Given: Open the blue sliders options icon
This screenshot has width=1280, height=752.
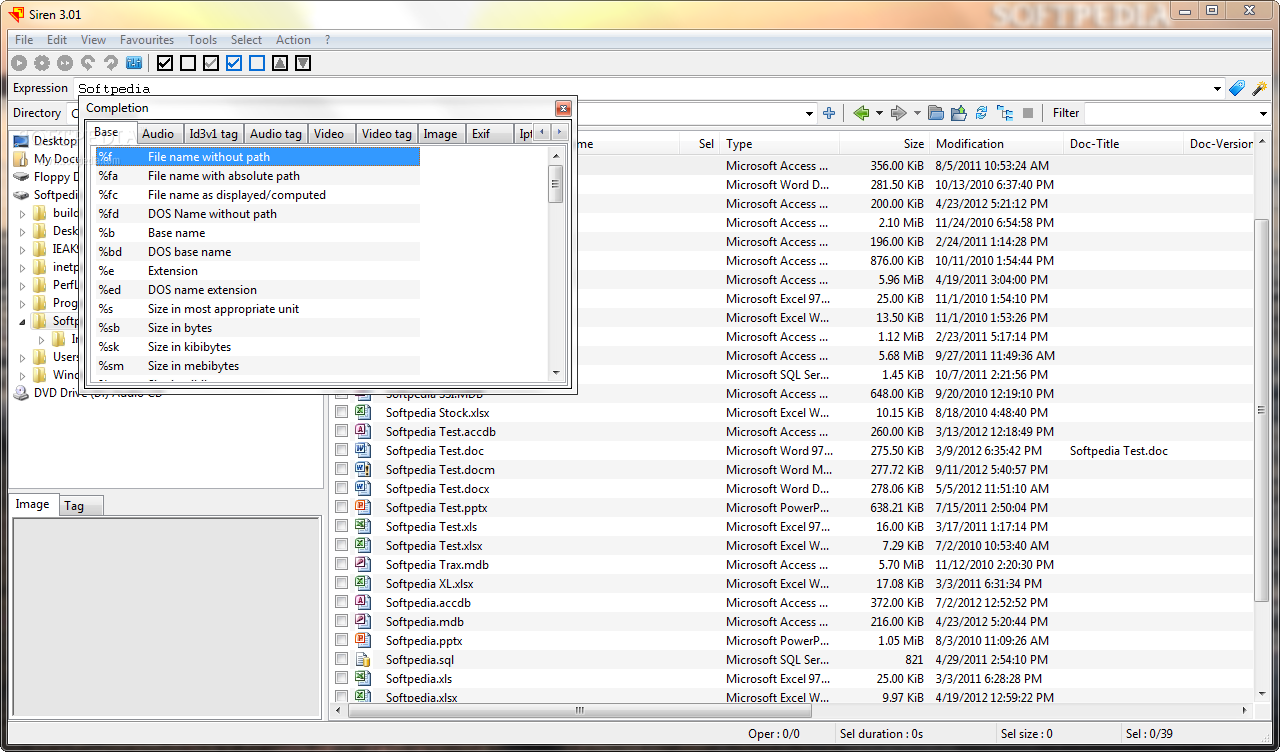Looking at the screenshot, I should click(x=134, y=63).
